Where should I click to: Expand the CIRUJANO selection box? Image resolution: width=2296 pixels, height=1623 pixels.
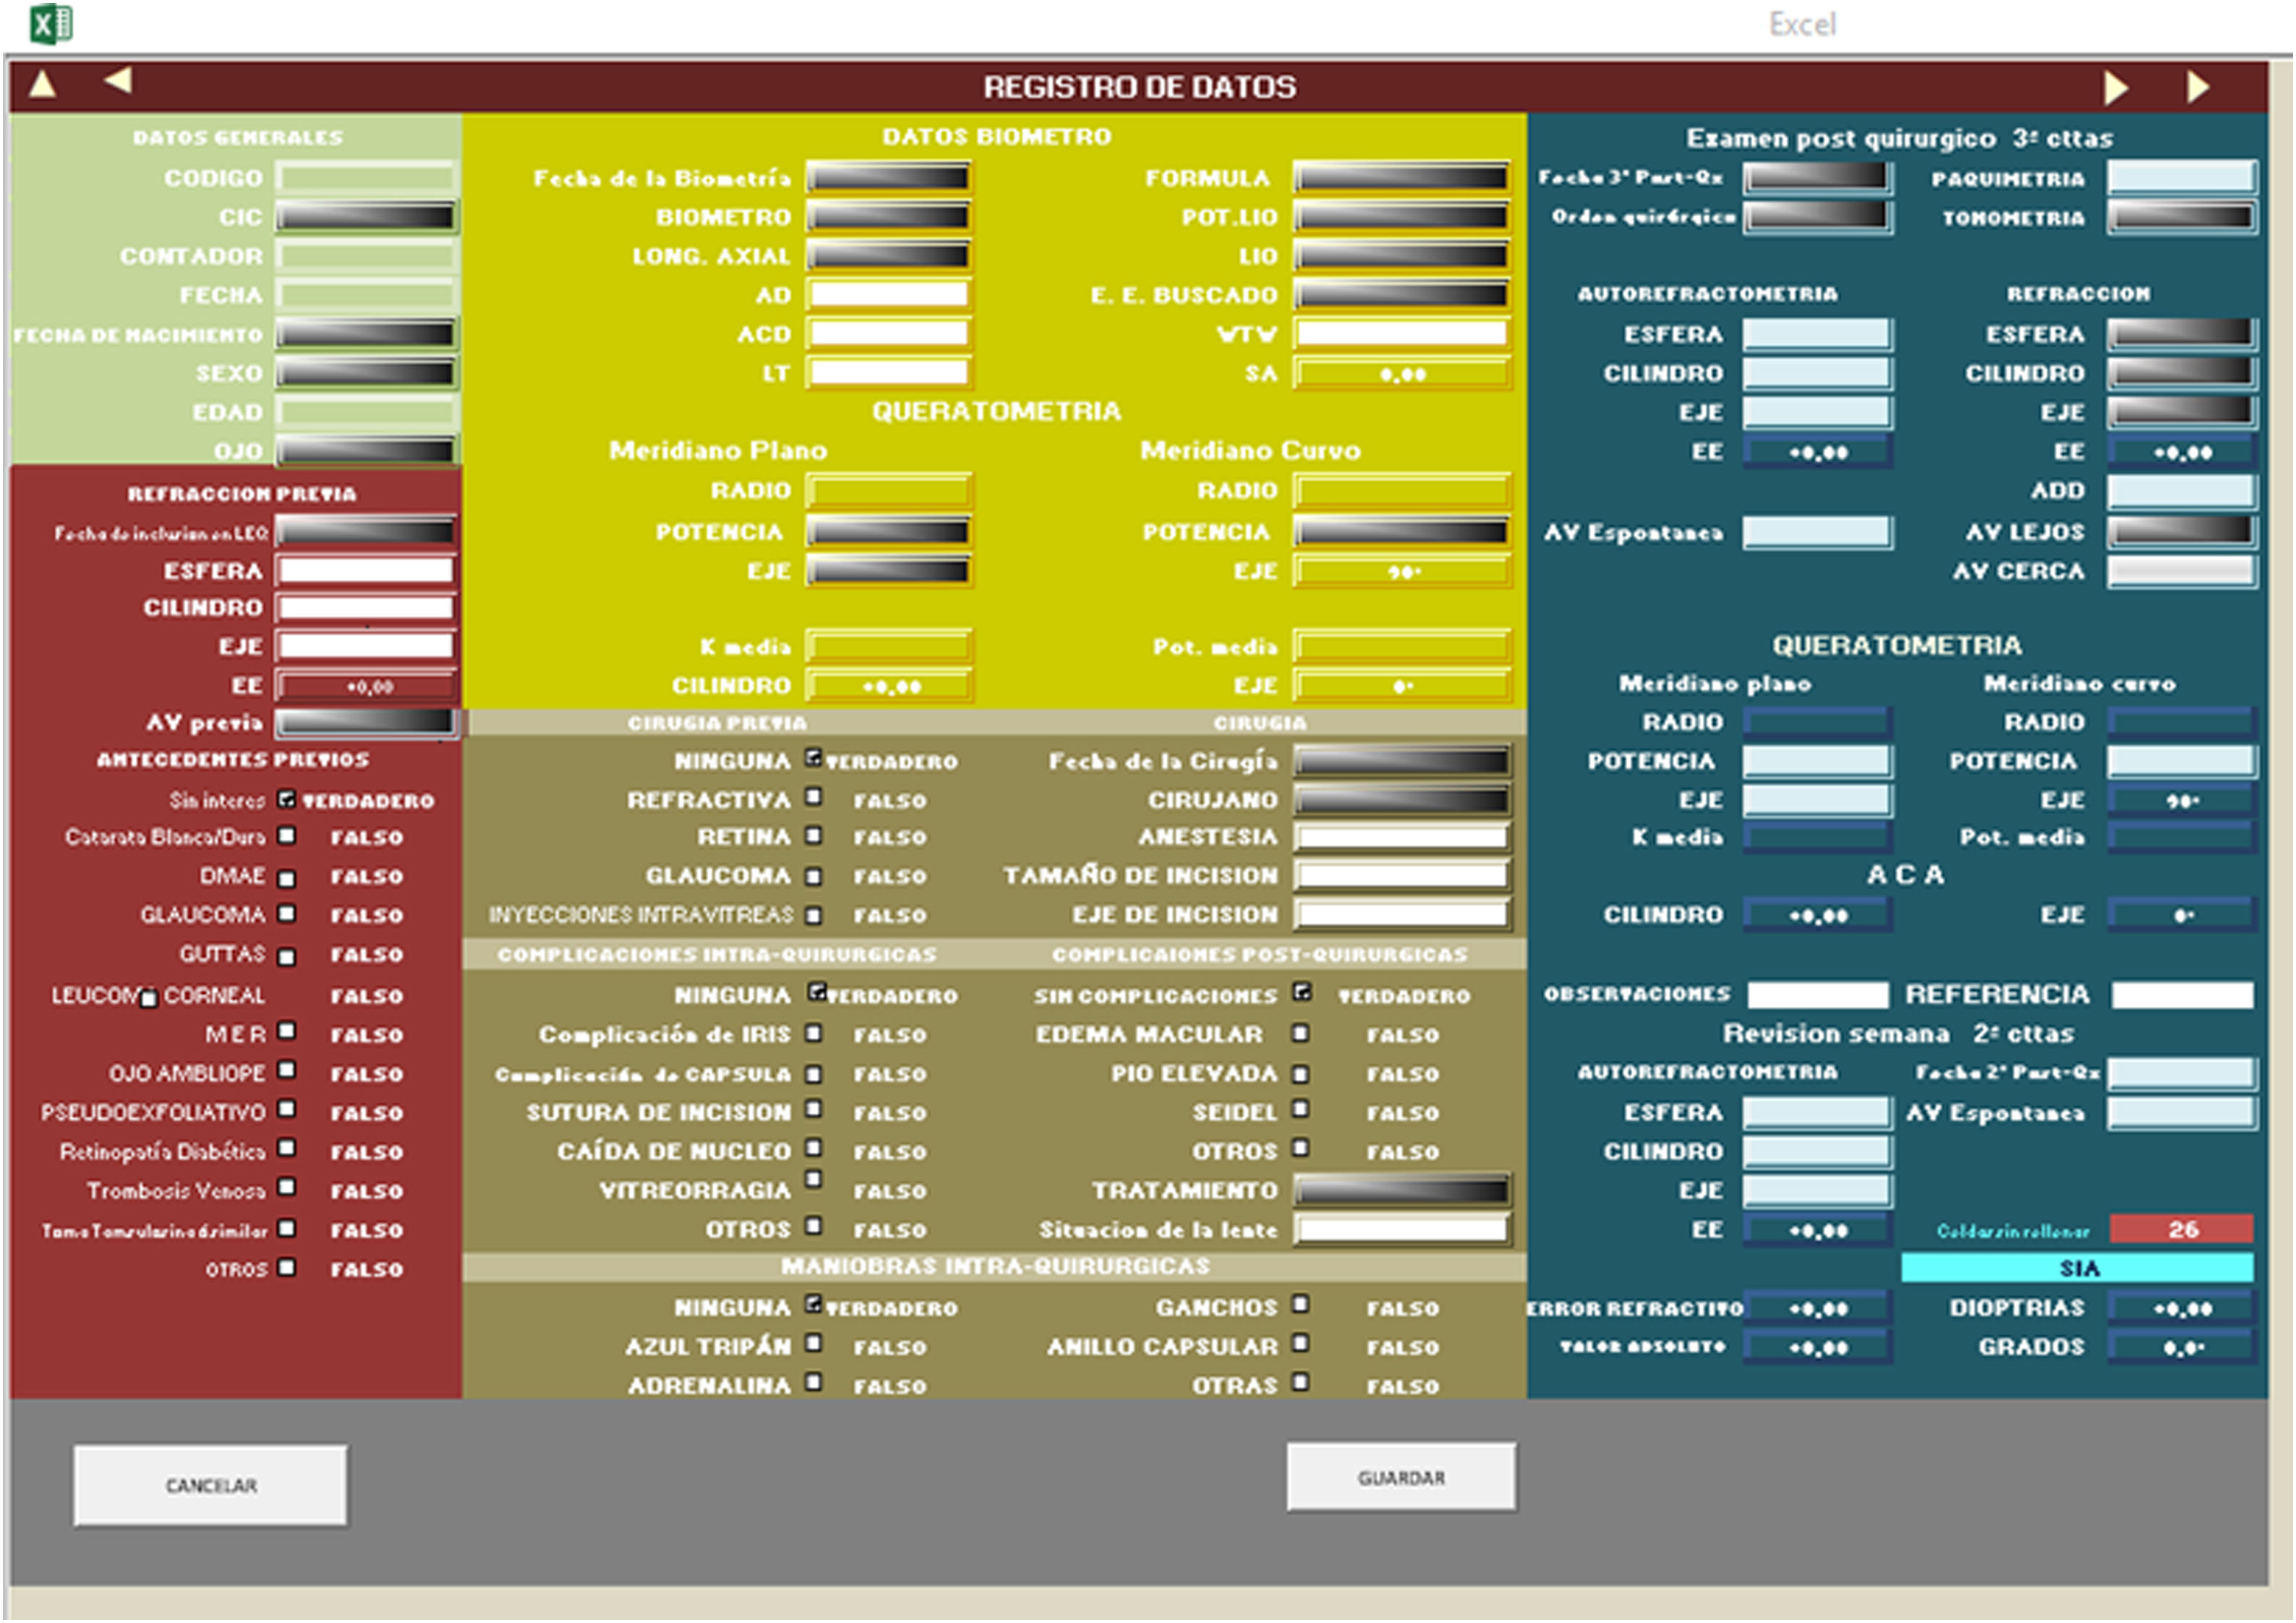(x=1401, y=800)
